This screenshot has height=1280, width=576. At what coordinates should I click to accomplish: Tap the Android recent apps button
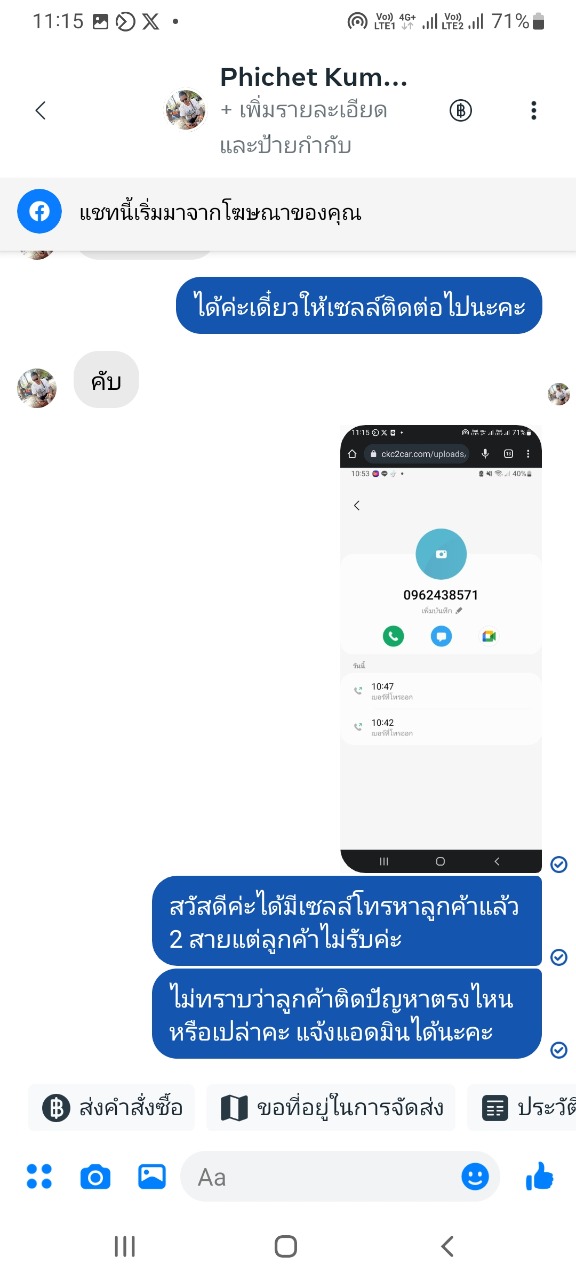(x=125, y=1246)
